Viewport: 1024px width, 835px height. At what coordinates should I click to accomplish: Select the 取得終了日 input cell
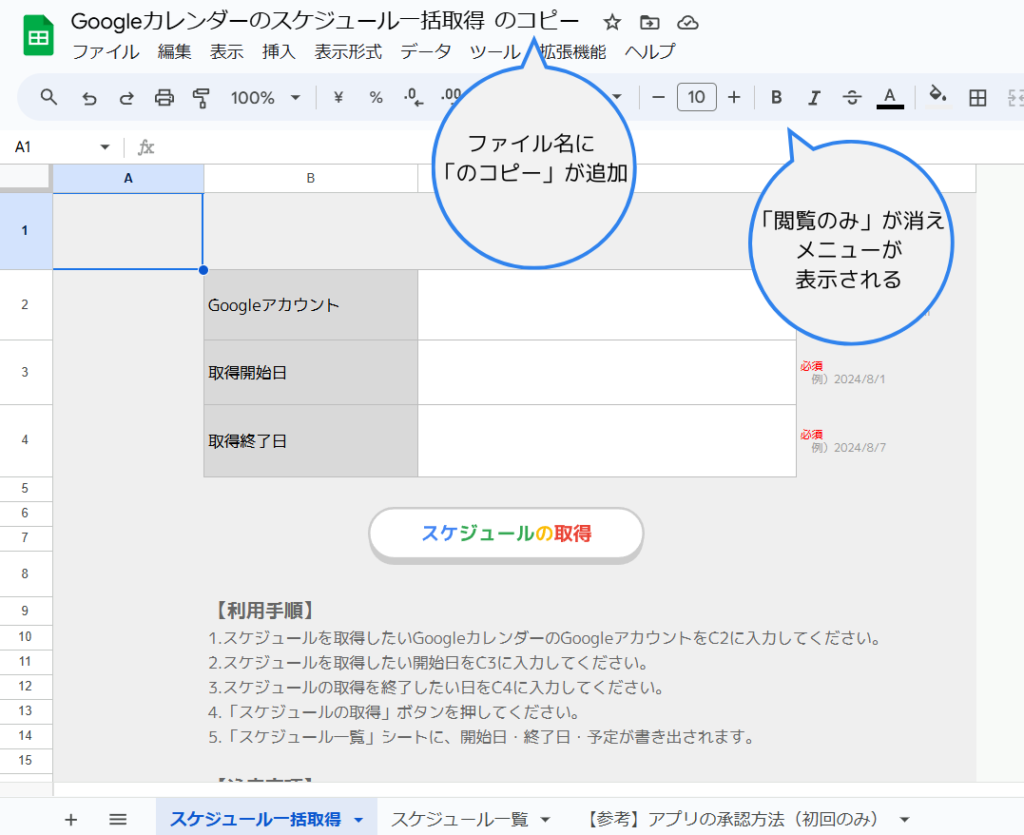click(x=607, y=441)
